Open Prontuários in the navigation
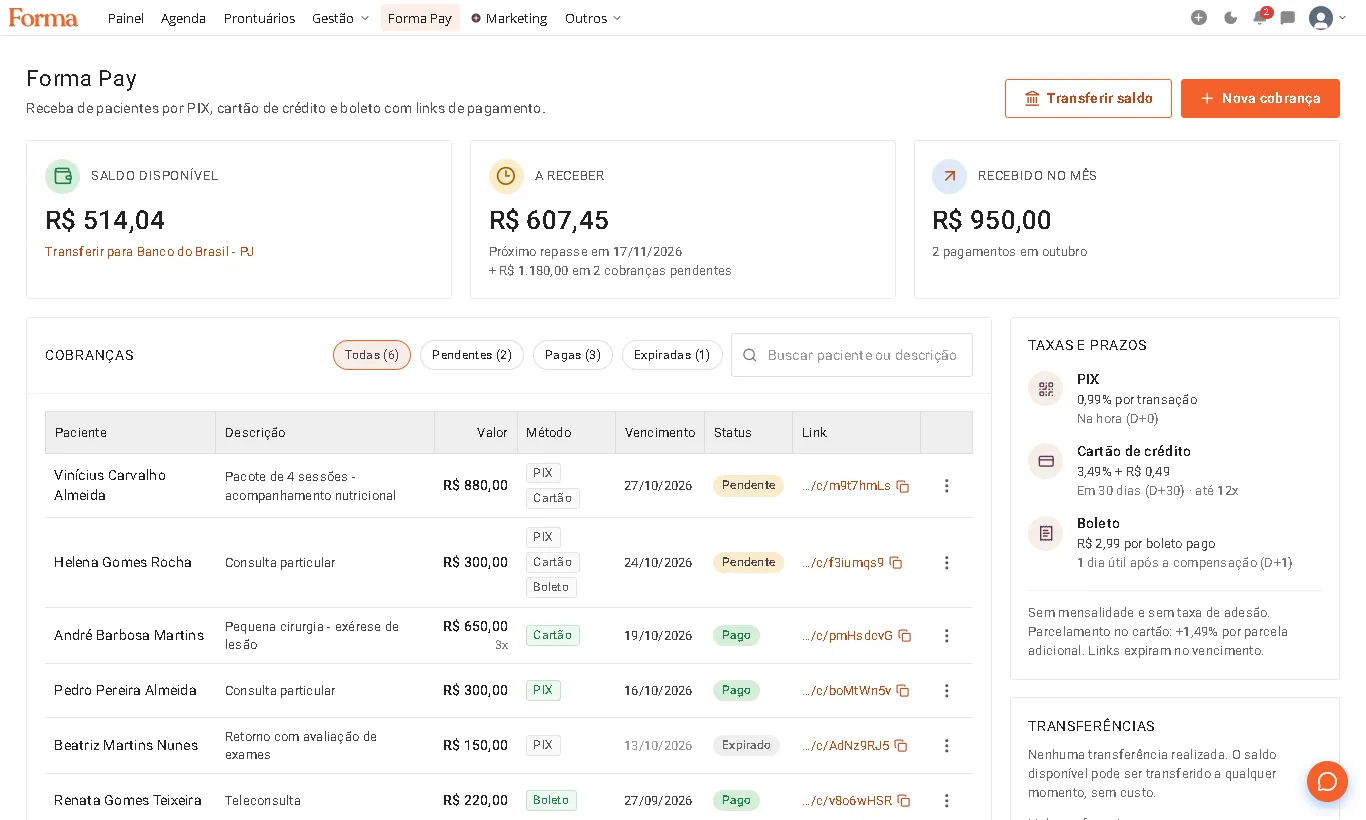The image size is (1366, 820). 259,18
